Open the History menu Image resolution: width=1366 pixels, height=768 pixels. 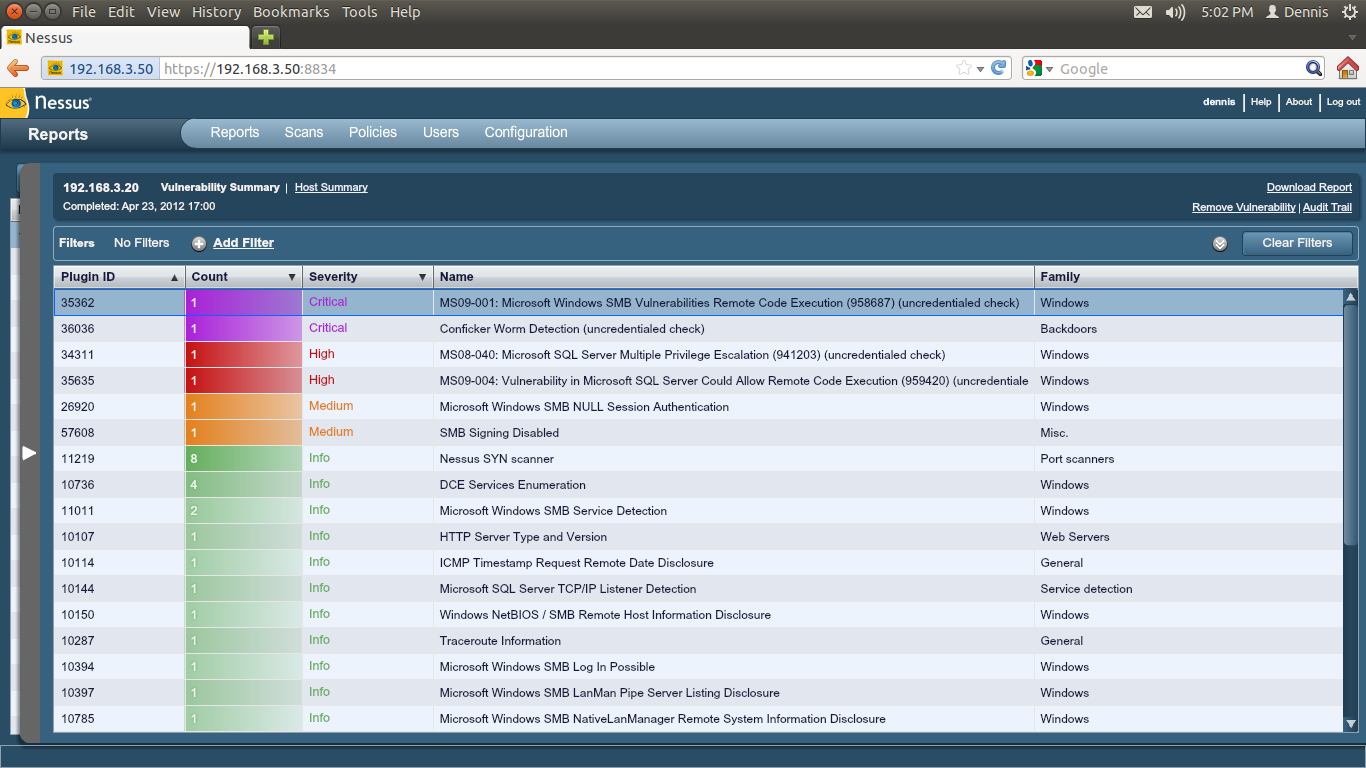[216, 12]
